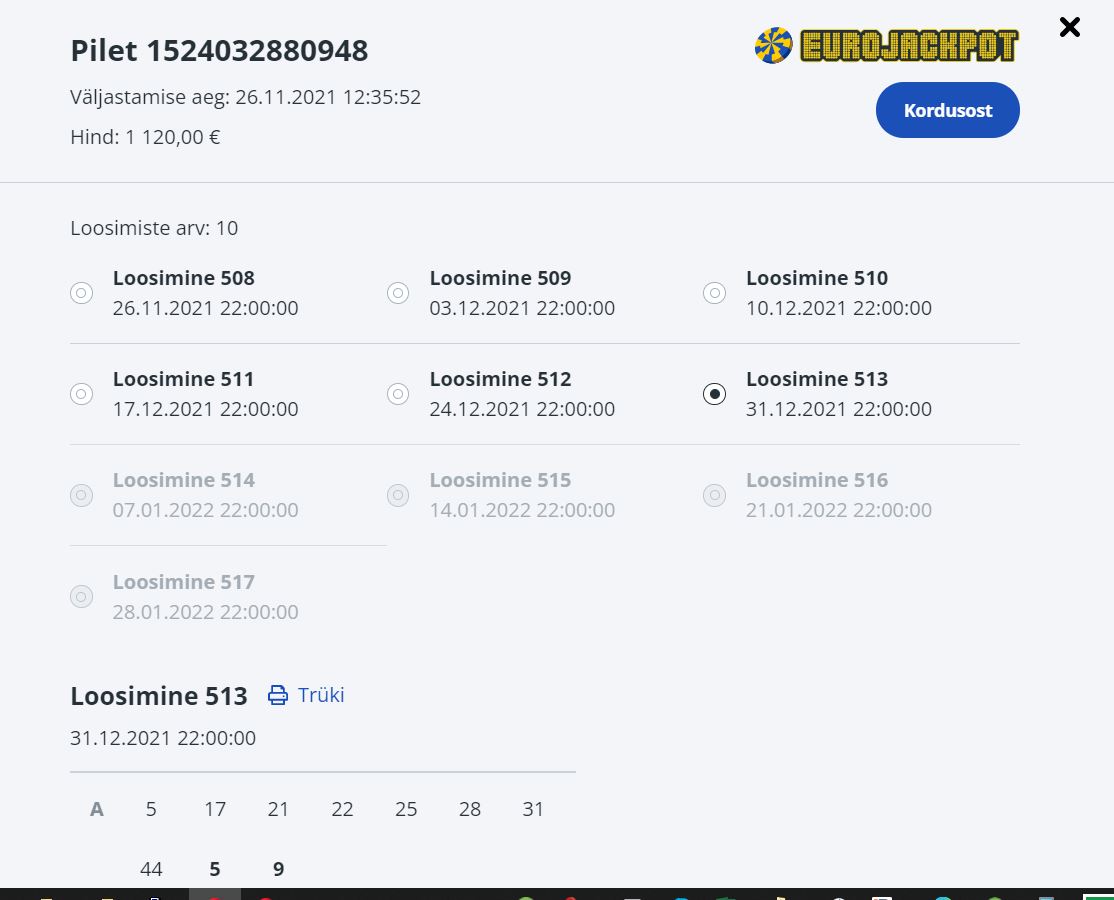Switch to draw Loosimine 510
The image size is (1114, 900).
pyautogui.click(x=714, y=293)
